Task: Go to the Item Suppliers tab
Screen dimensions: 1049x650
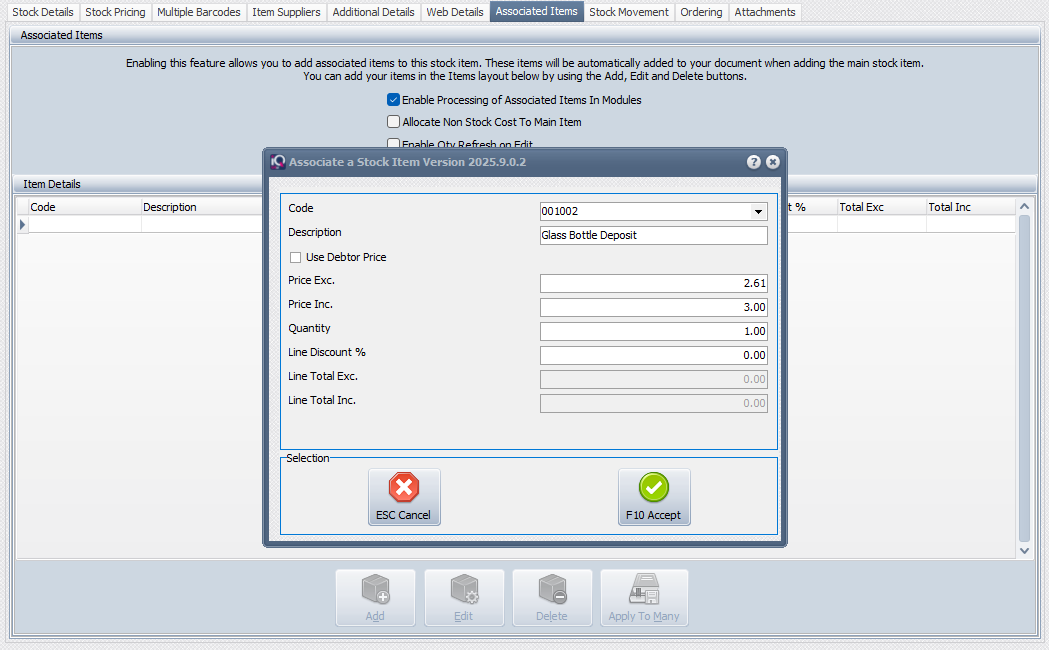Action: click(x=286, y=12)
